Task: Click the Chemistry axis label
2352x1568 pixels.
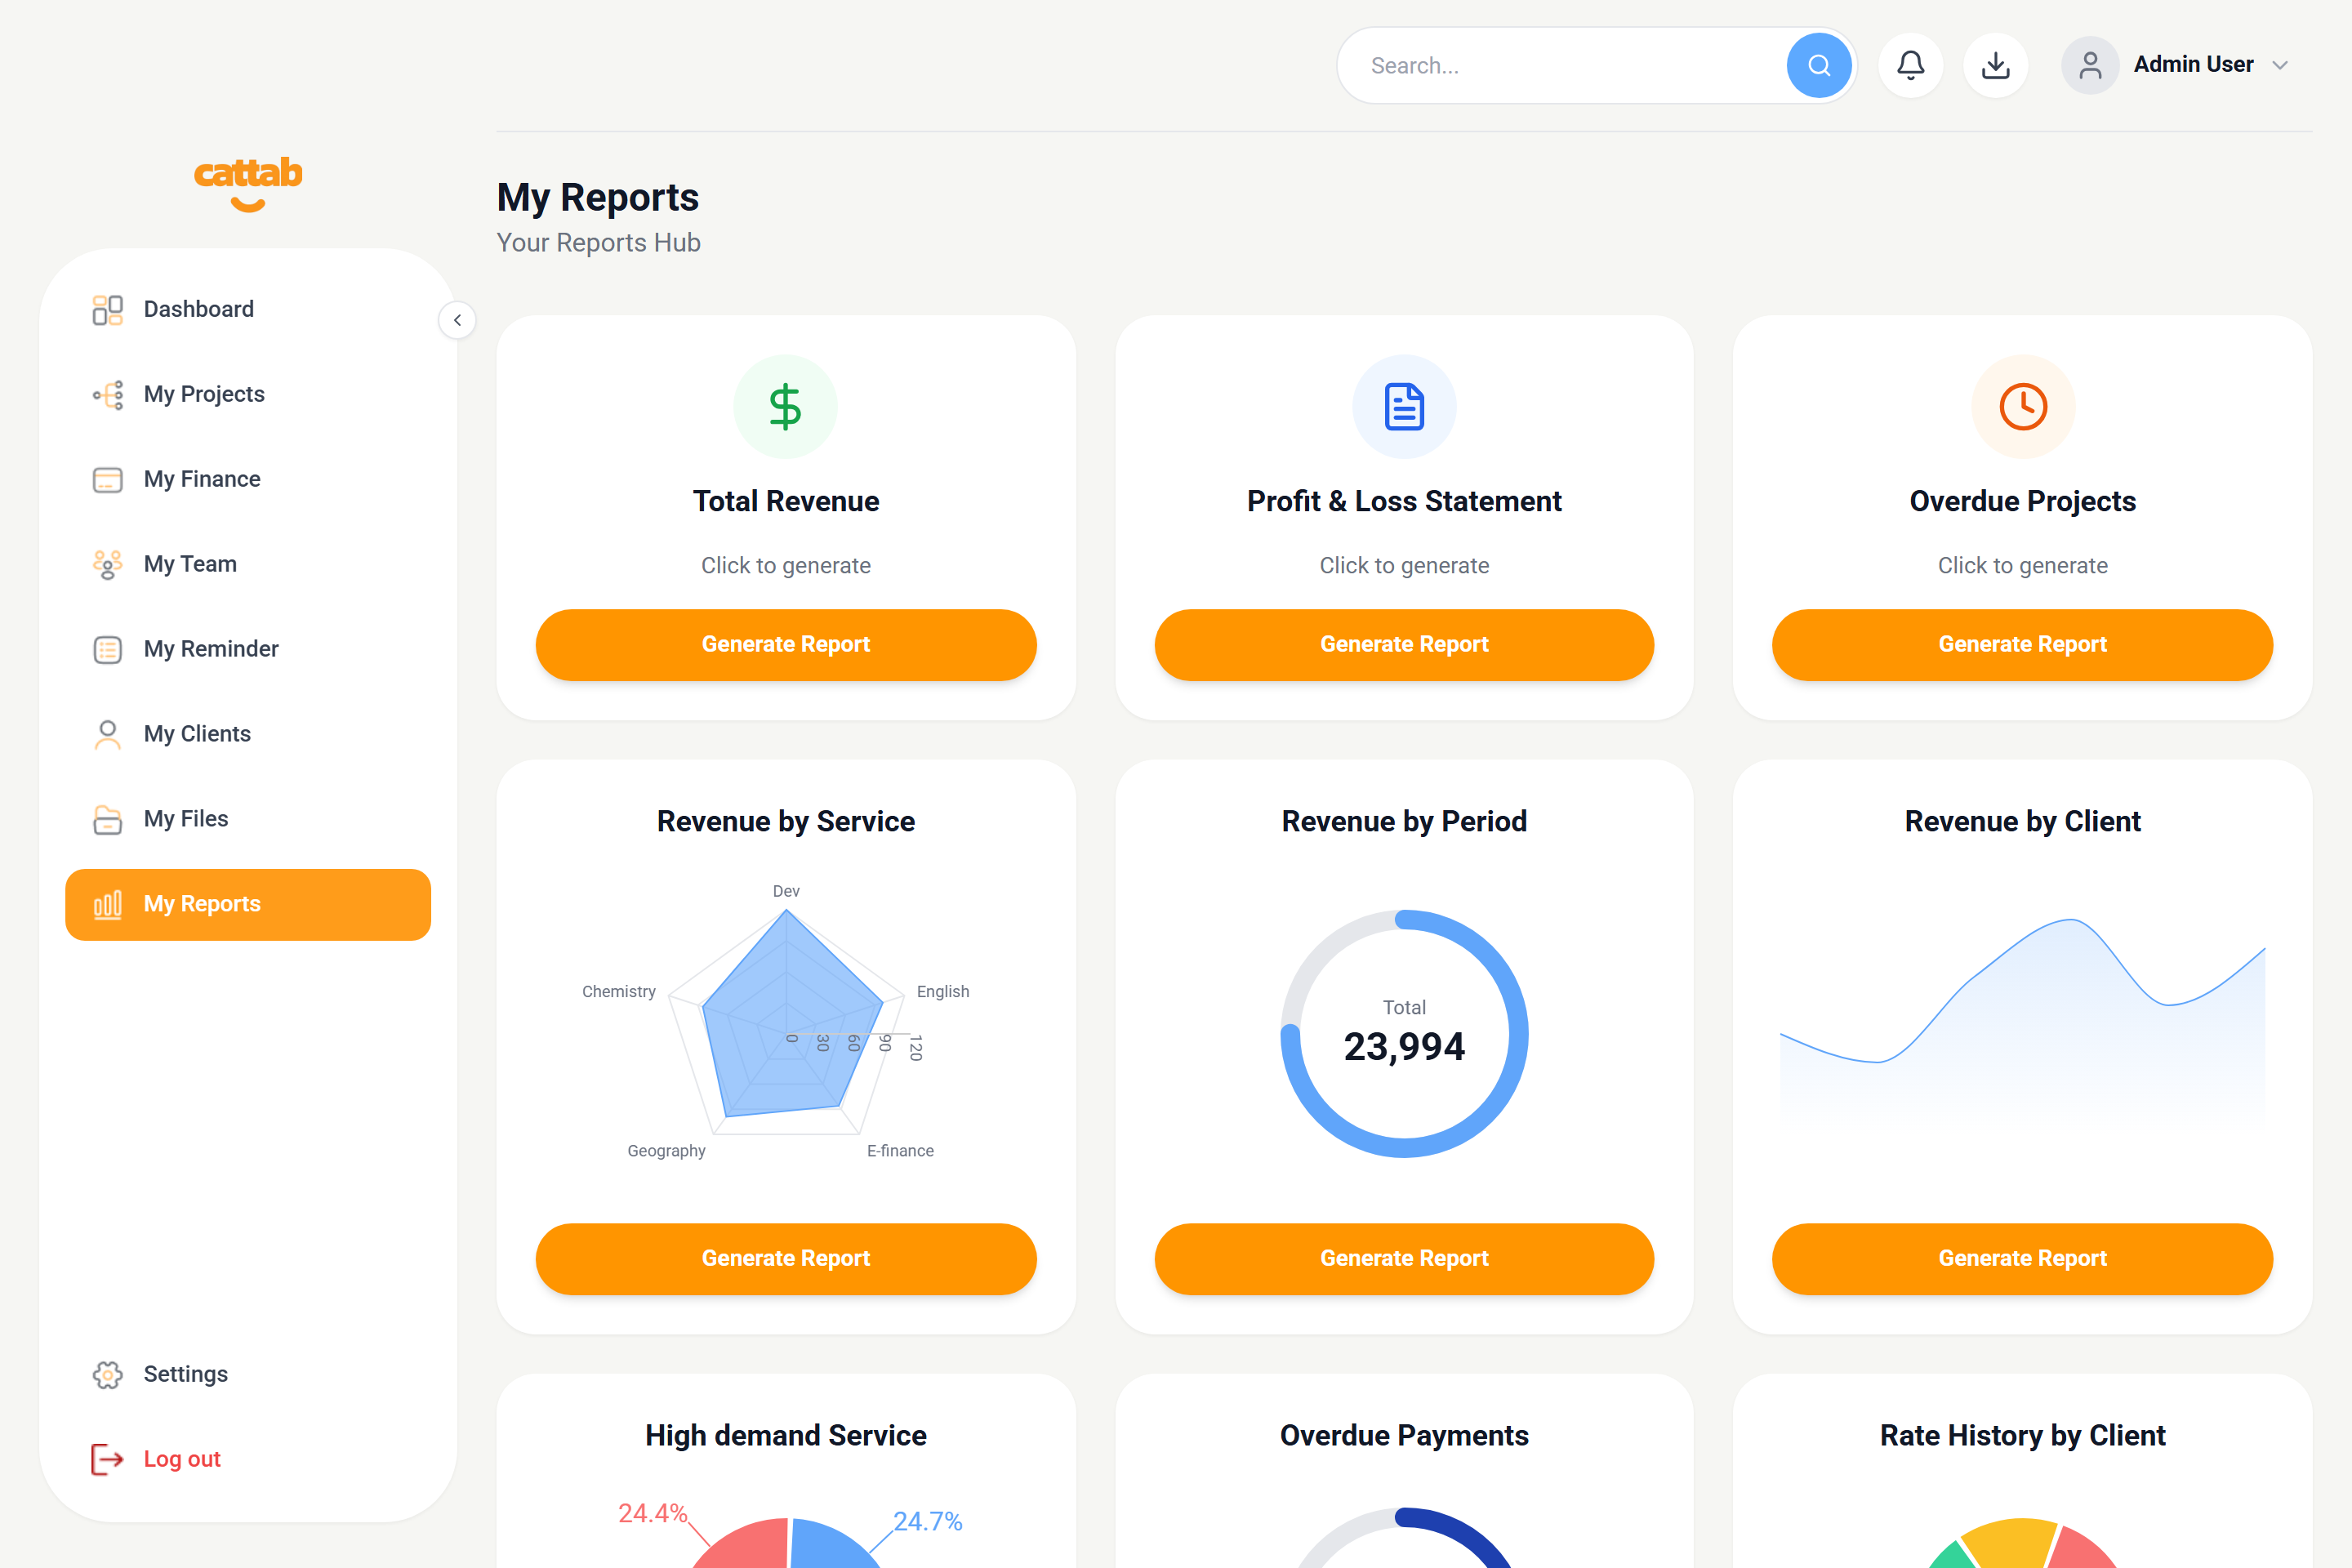Action: [619, 991]
